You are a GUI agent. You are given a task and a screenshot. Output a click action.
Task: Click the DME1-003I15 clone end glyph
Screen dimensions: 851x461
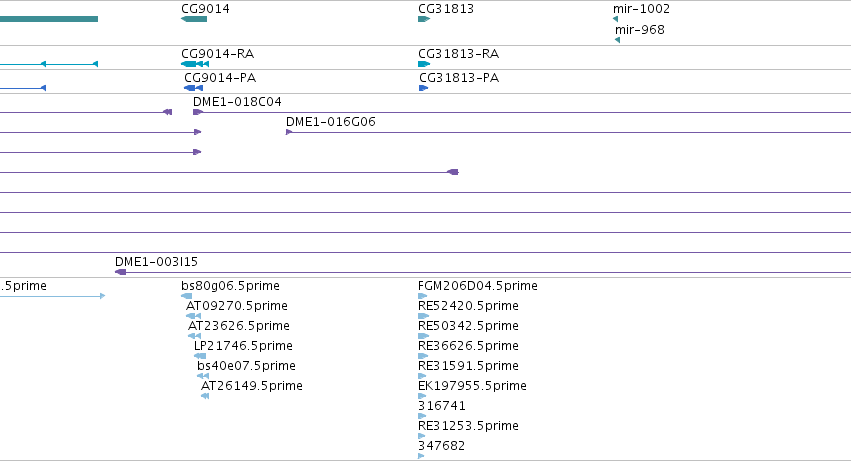click(120, 272)
